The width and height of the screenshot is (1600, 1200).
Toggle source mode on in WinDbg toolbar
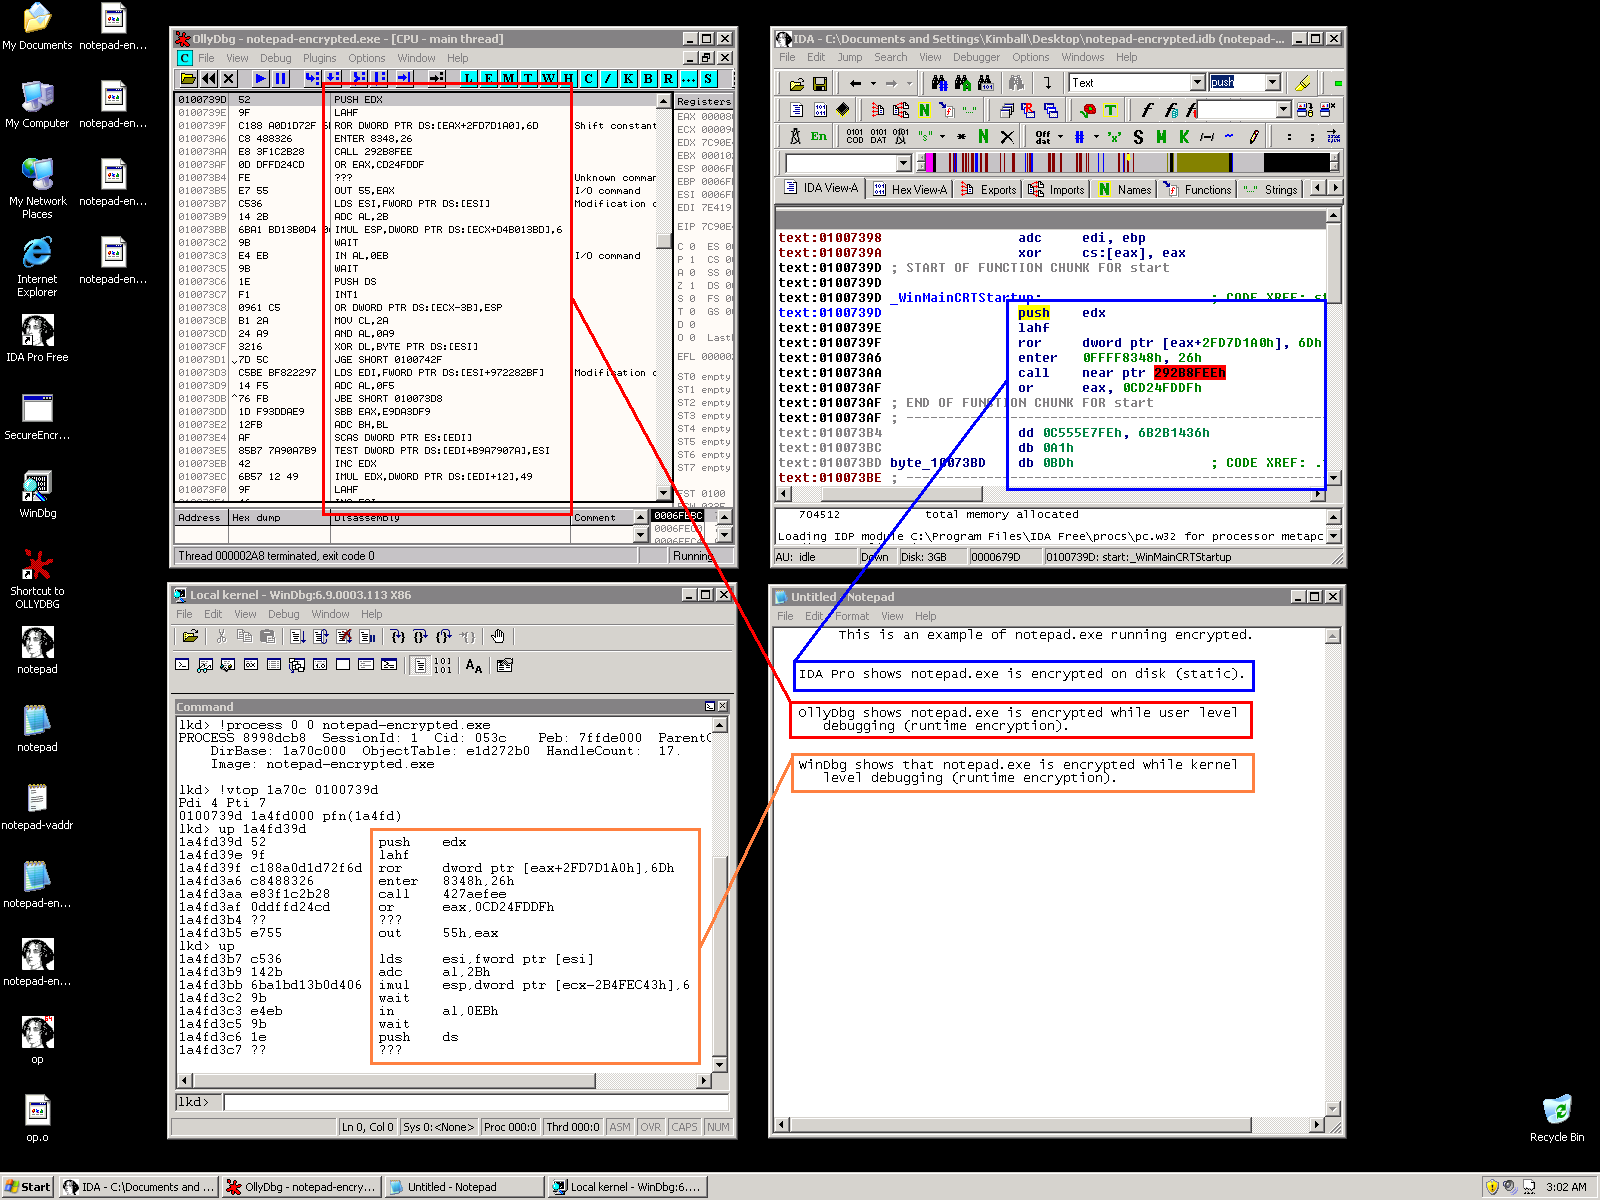coord(420,665)
